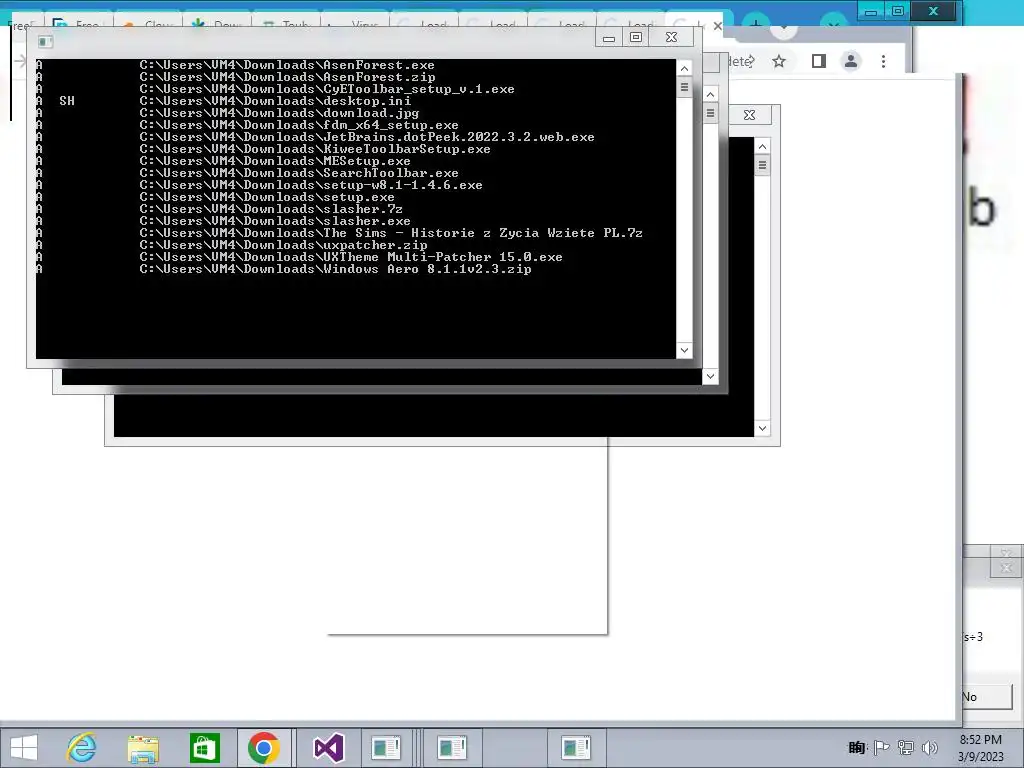Open the Chrome profile avatar icon
1024x768 pixels.
click(x=850, y=61)
